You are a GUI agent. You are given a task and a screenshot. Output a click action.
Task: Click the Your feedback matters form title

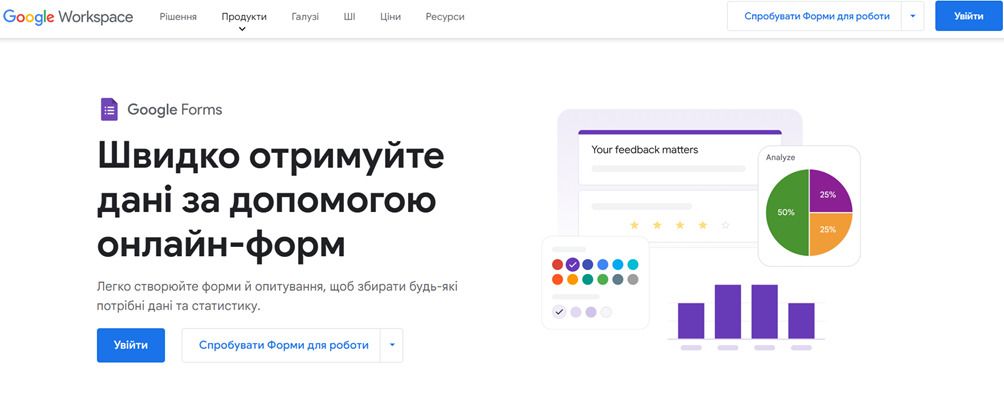coord(644,150)
